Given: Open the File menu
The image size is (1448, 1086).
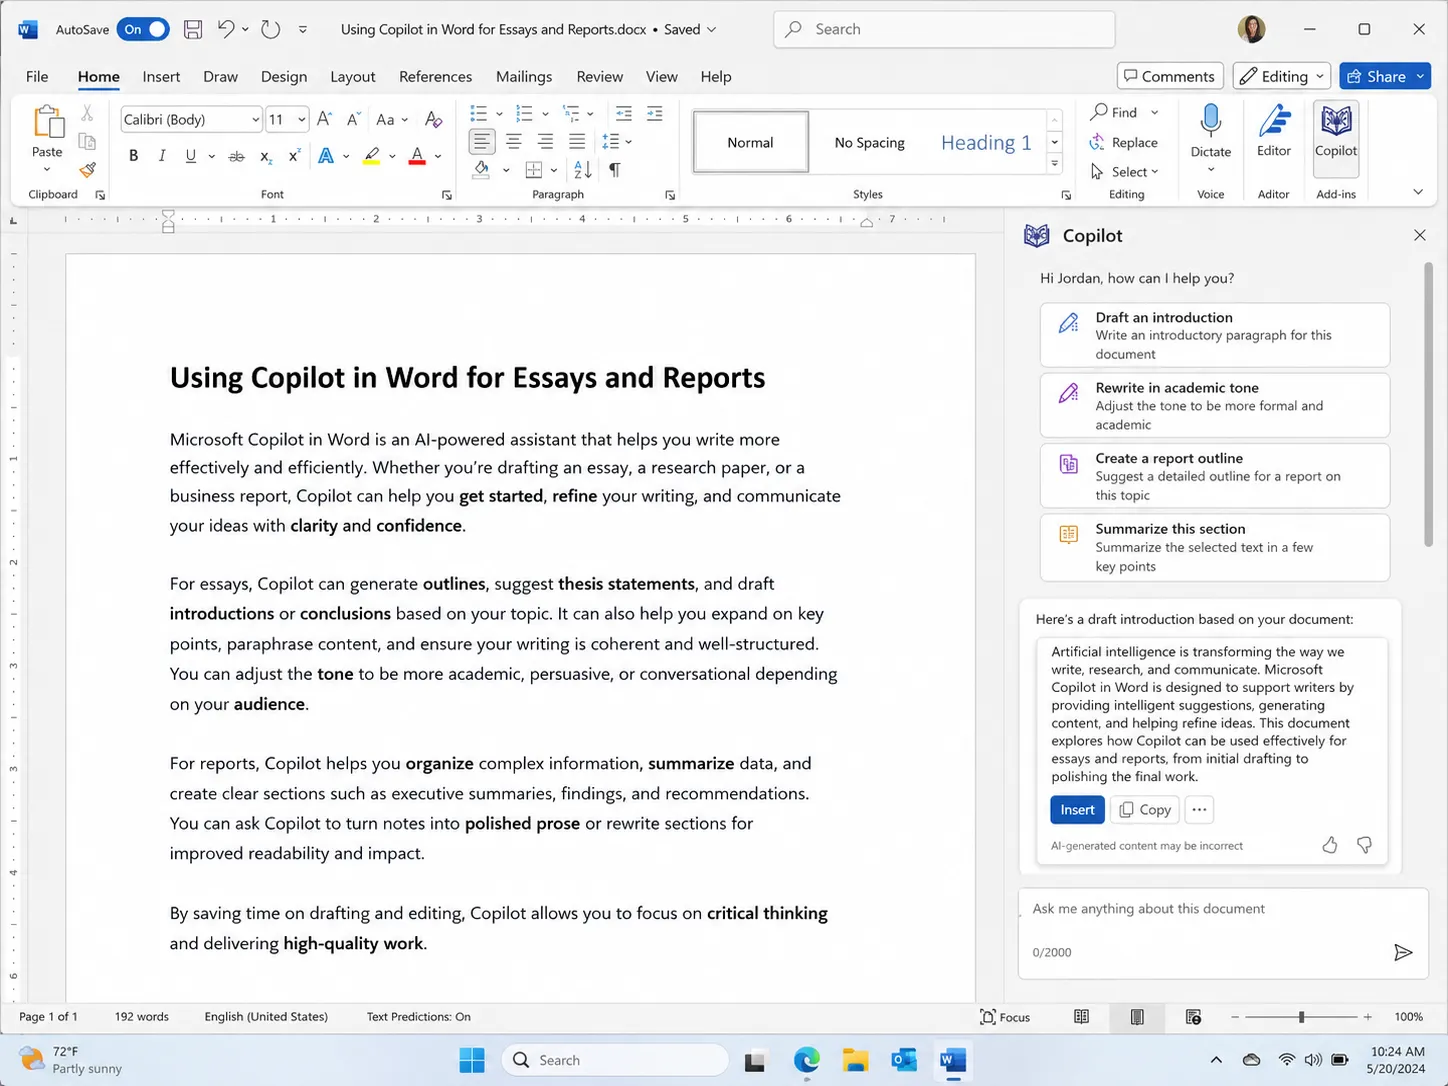Looking at the screenshot, I should click(37, 76).
